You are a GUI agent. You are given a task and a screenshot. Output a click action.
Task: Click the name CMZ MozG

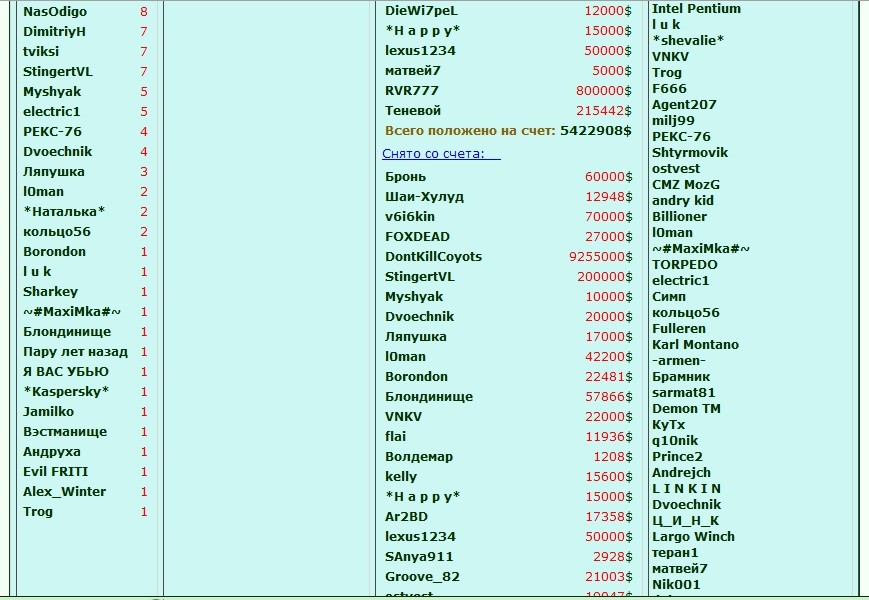686,184
